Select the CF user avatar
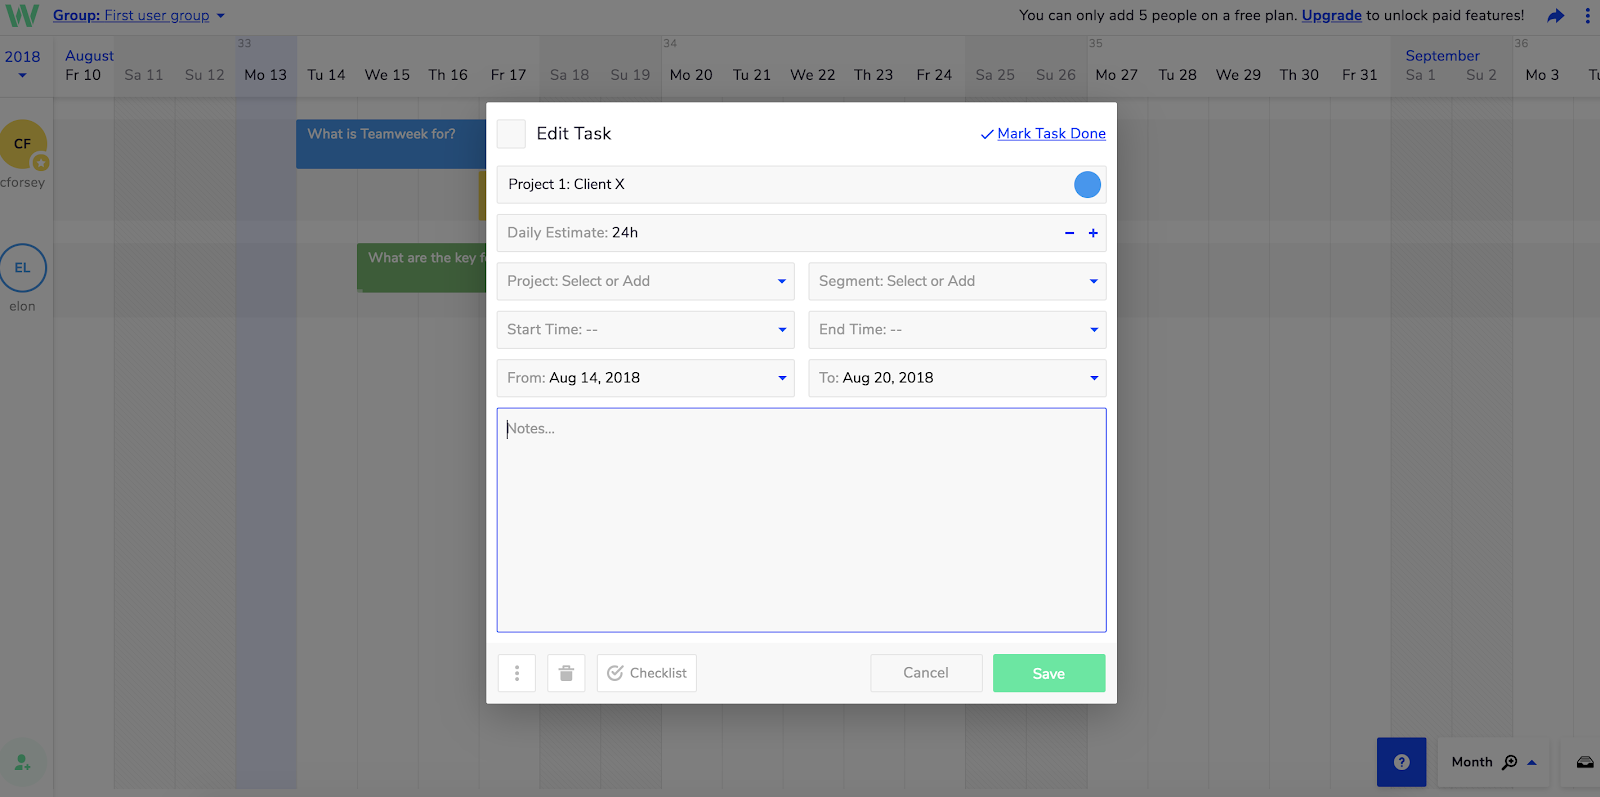Screen dimensions: 1600x797 coord(22,144)
